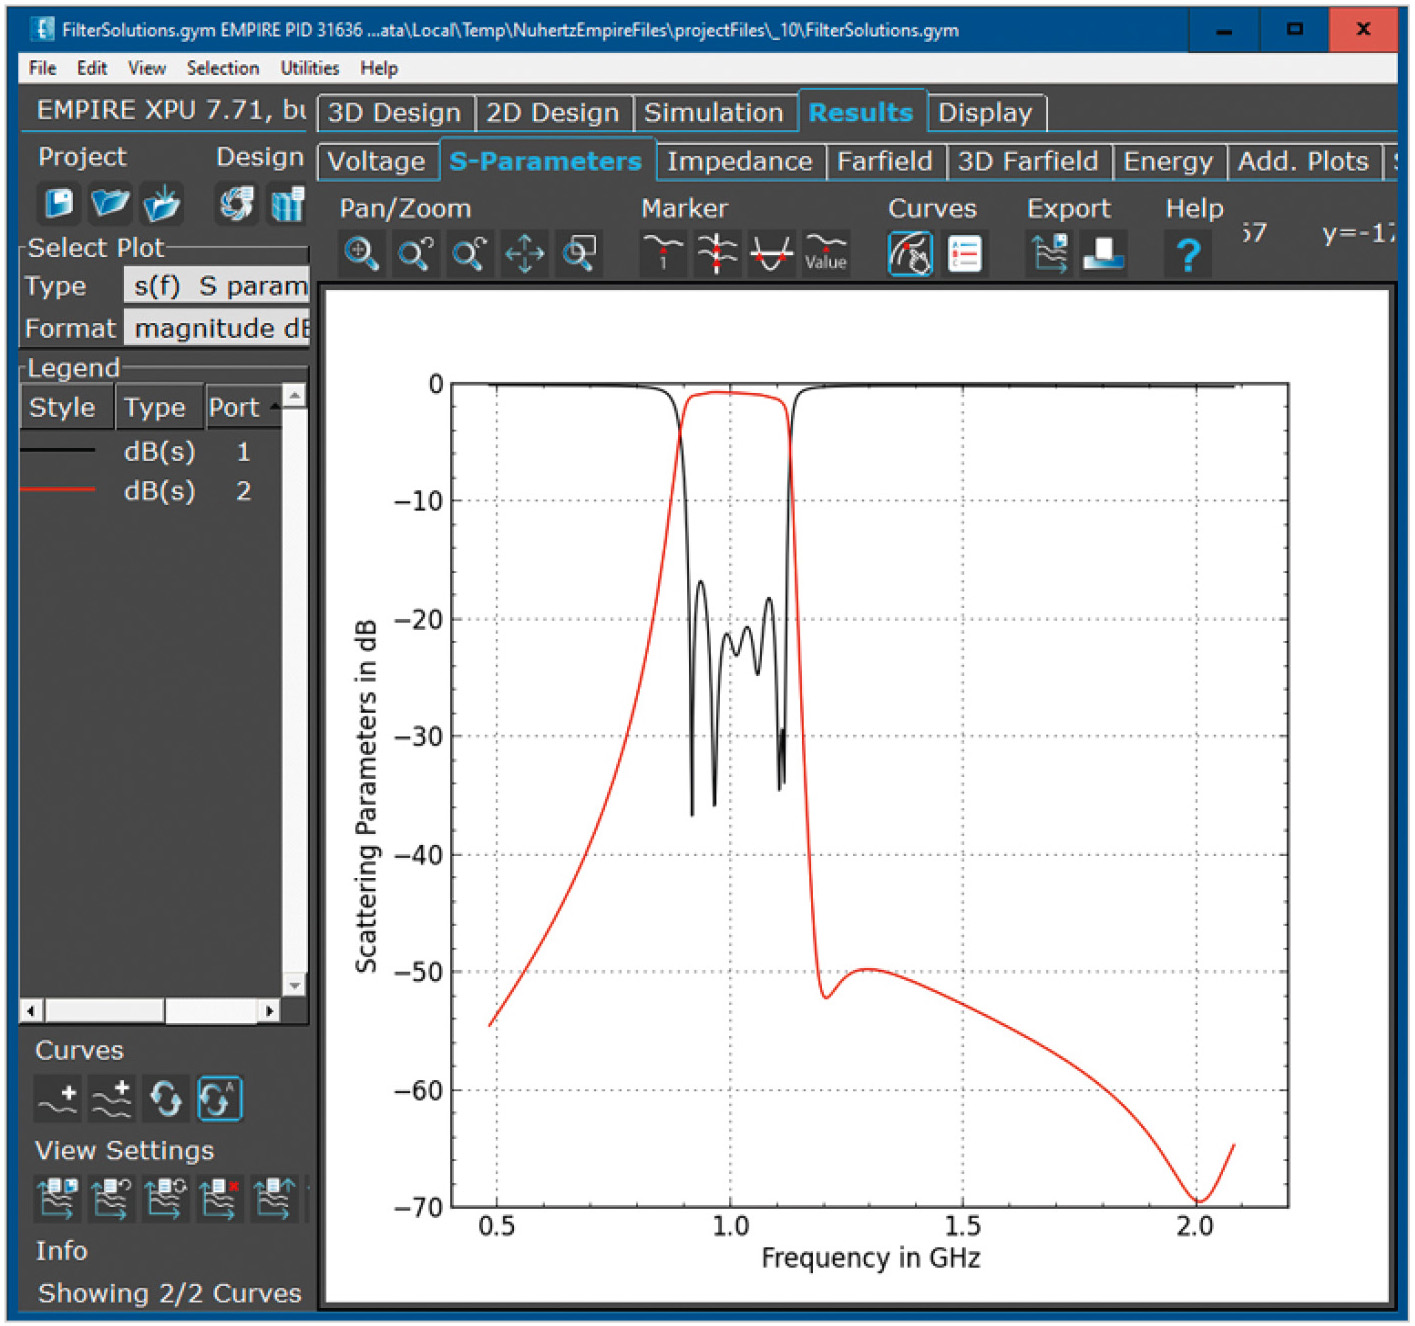Export plot data with the curve export icon
The image size is (1415, 1326).
(x=1049, y=253)
